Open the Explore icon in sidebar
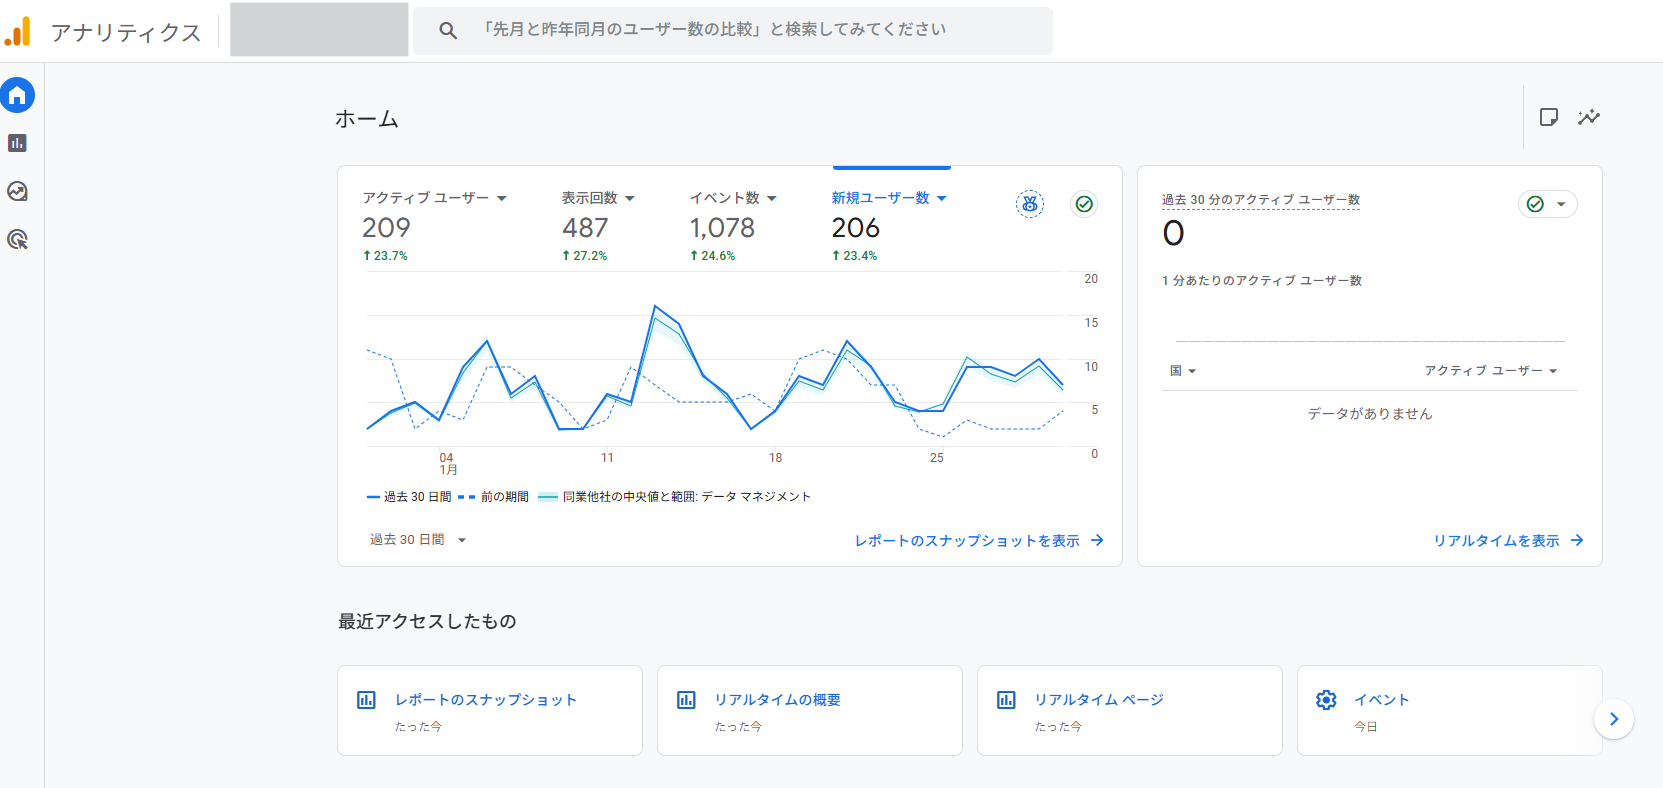 [17, 191]
